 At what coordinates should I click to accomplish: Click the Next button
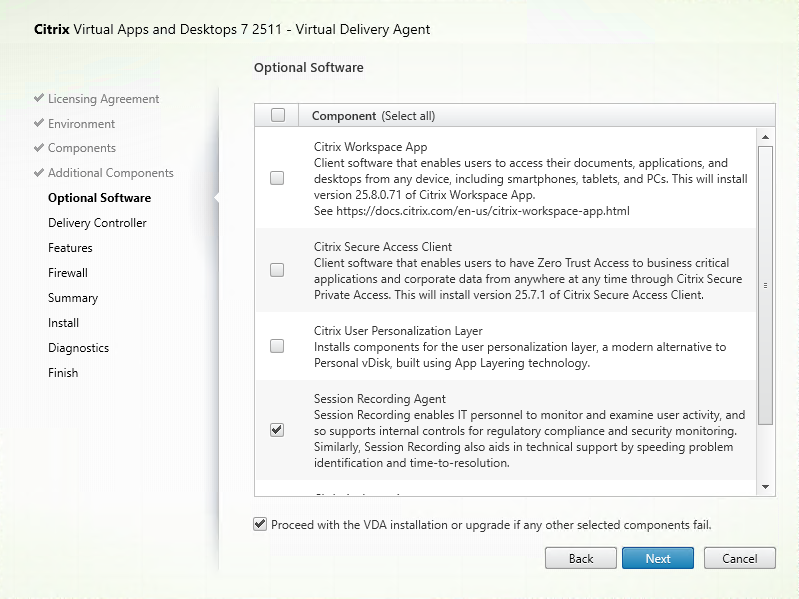click(657, 558)
